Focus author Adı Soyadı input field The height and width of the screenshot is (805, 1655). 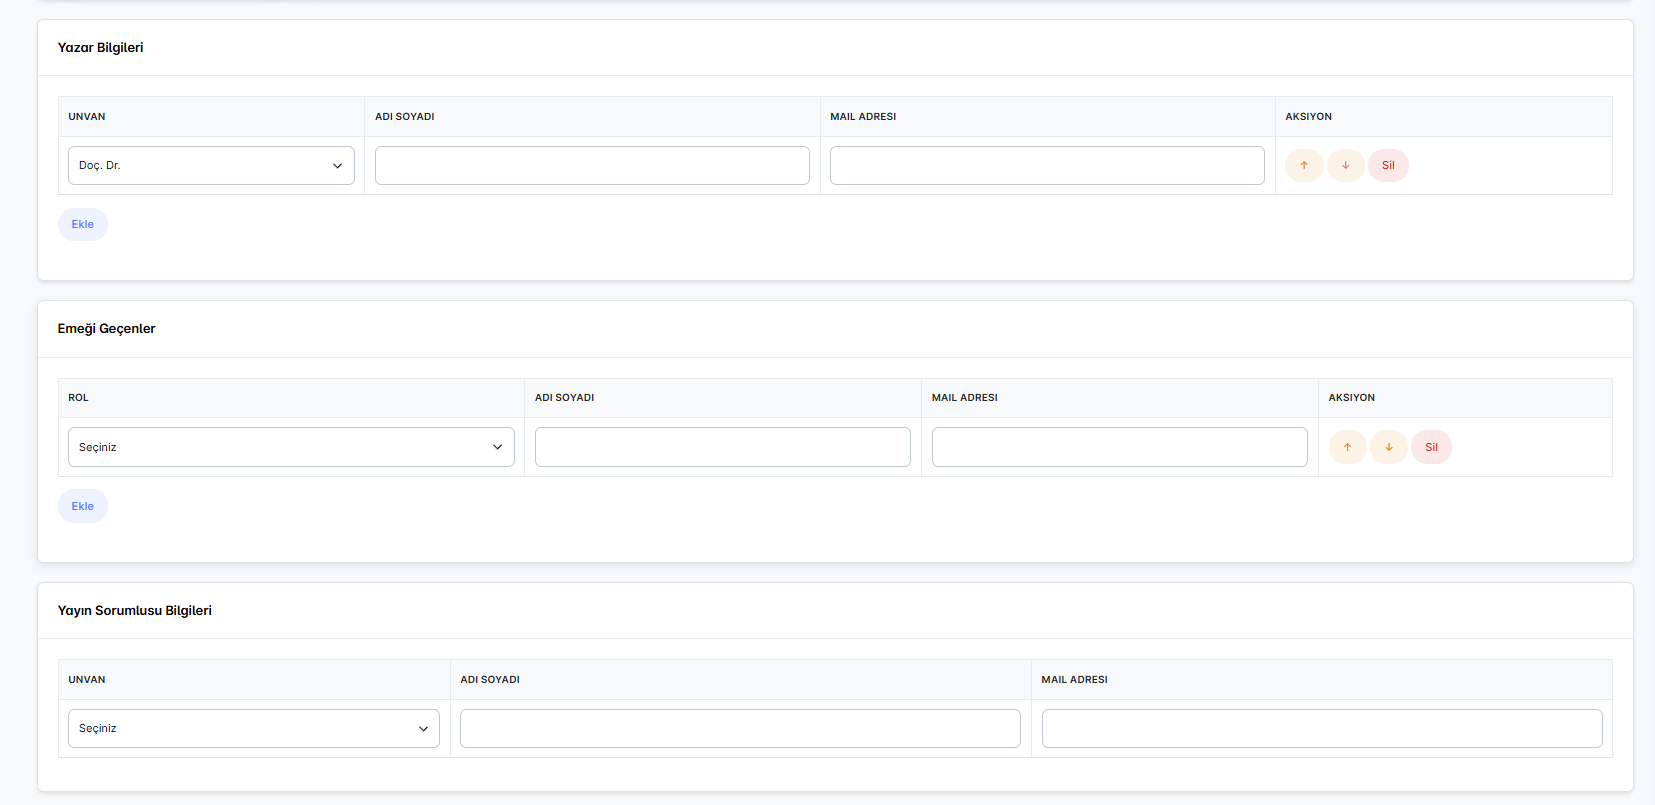click(x=592, y=166)
